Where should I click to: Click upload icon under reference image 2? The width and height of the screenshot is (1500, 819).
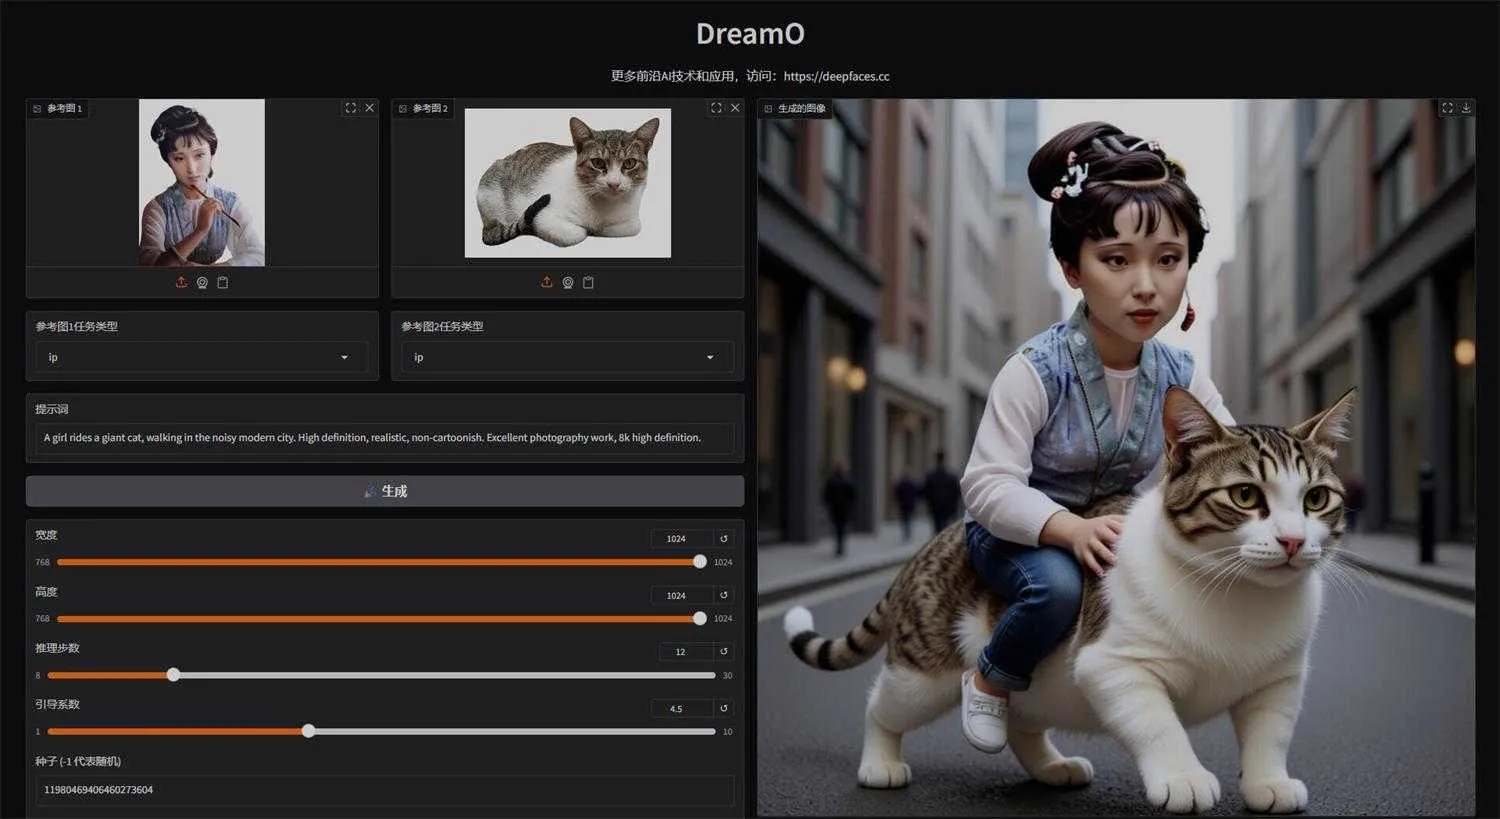[547, 282]
